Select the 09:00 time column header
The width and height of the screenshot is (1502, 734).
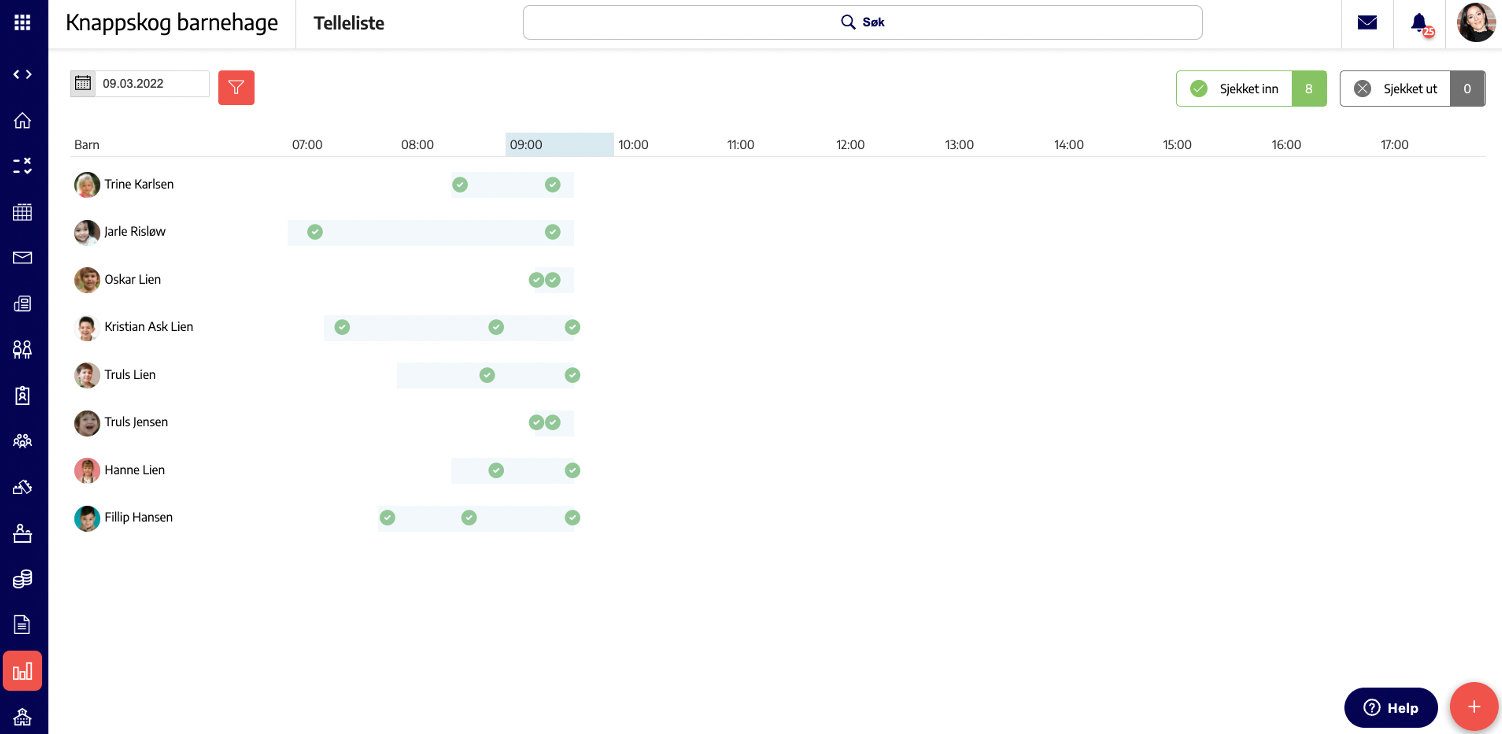(559, 145)
